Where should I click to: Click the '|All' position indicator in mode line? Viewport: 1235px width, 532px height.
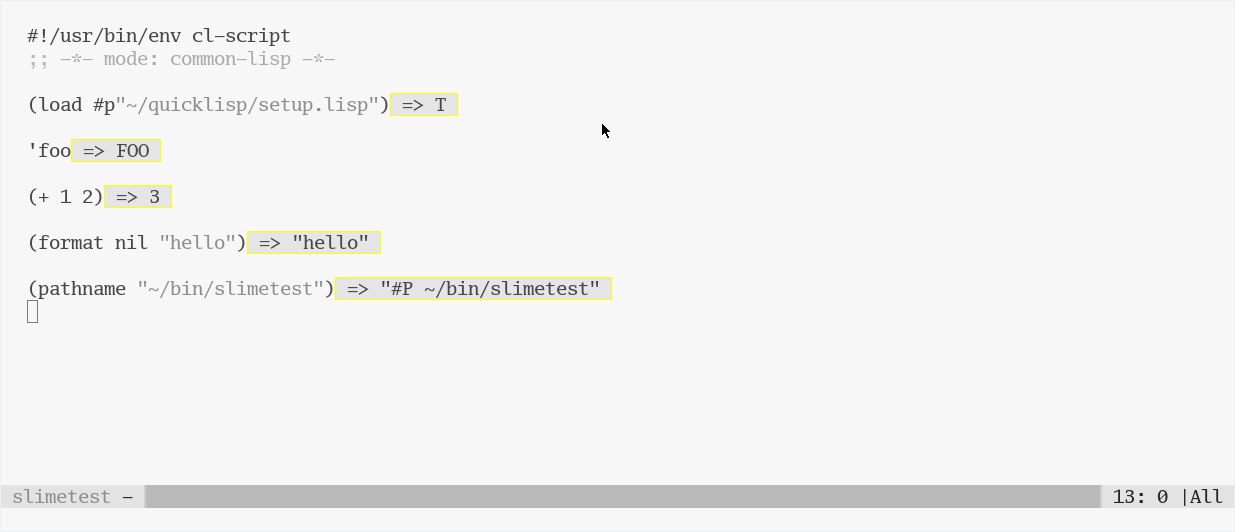pyautogui.click(x=1201, y=497)
